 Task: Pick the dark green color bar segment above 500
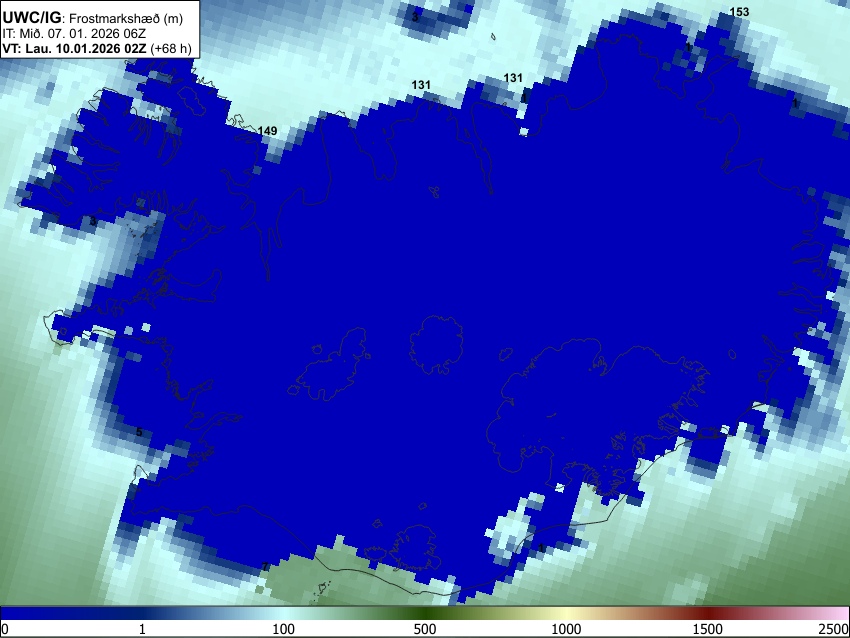pyautogui.click(x=424, y=614)
